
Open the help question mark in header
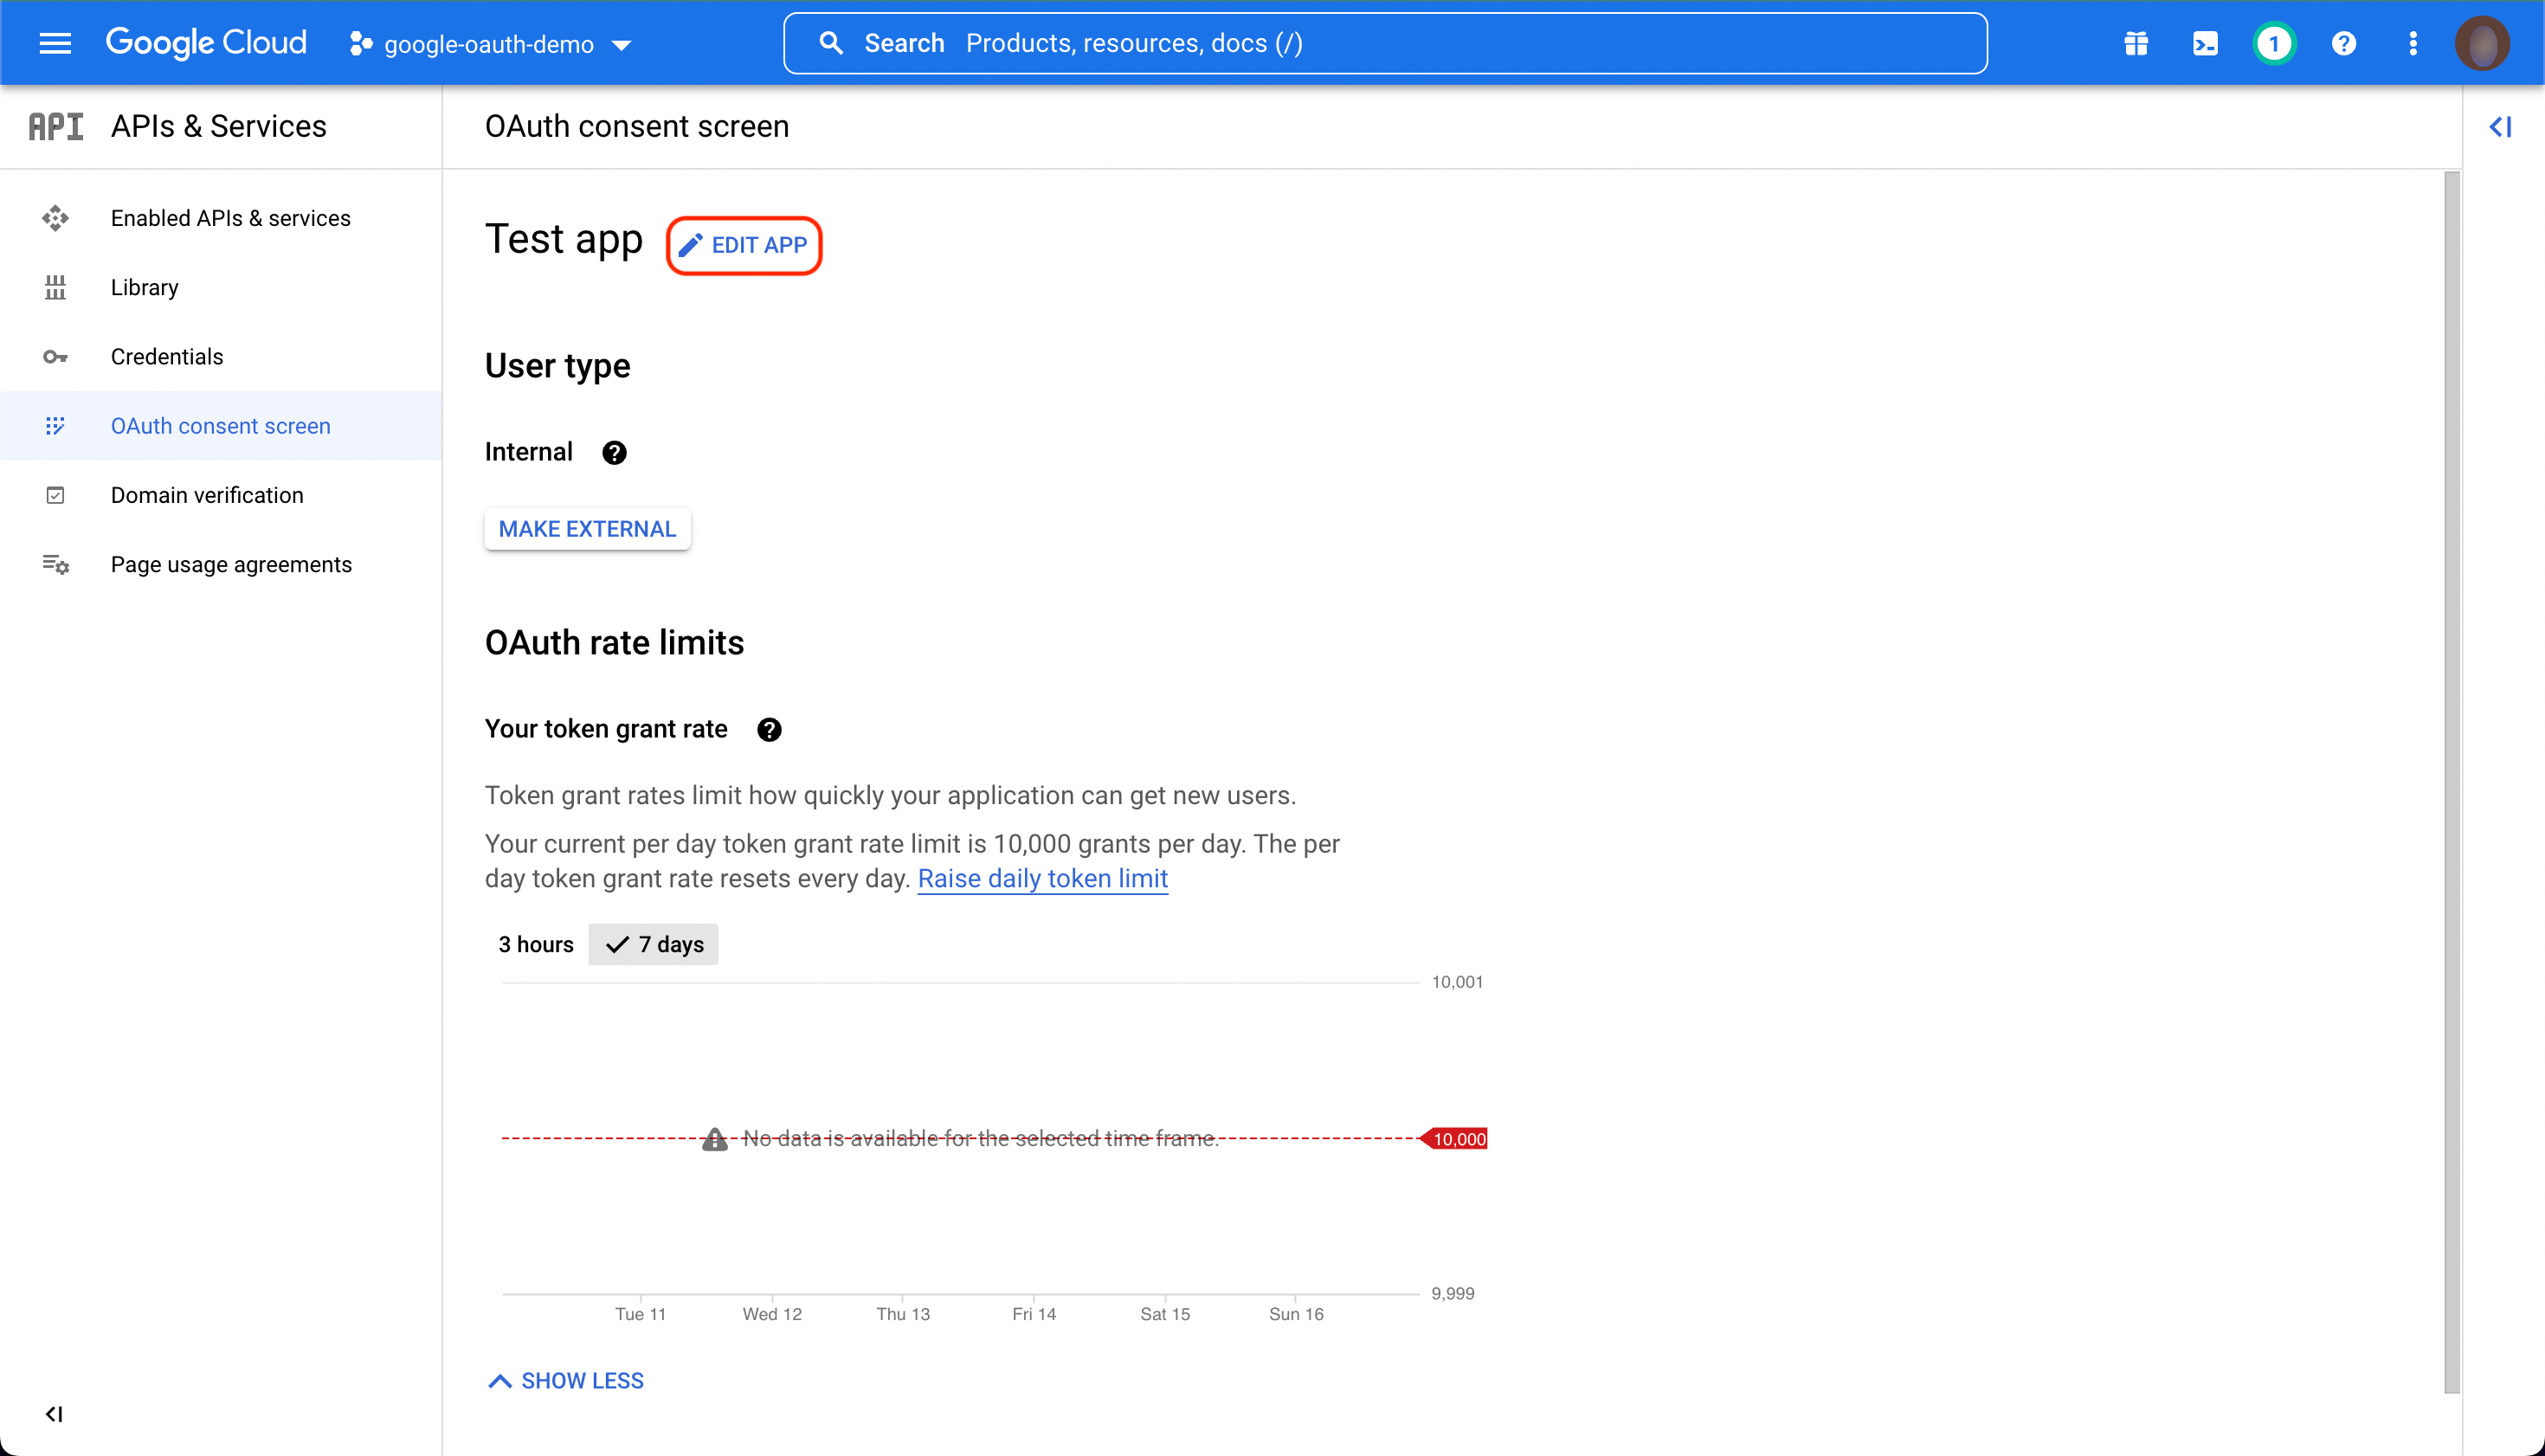coord(2343,43)
